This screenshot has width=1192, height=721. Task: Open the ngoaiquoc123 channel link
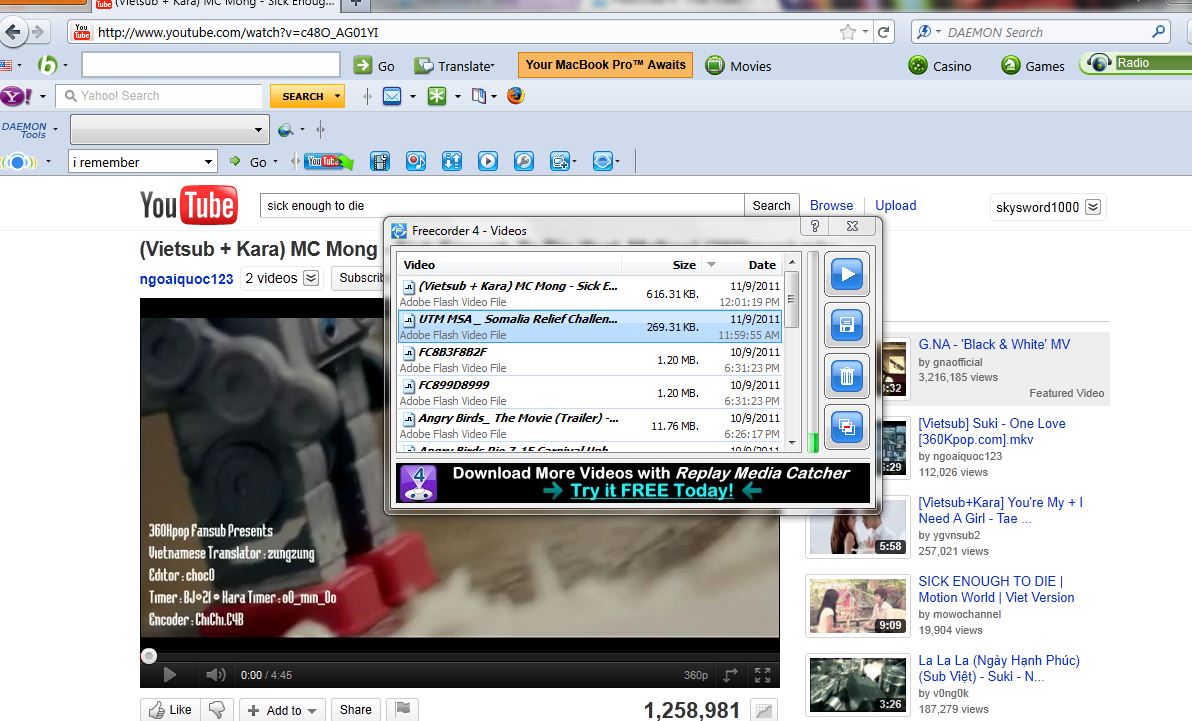pos(186,279)
